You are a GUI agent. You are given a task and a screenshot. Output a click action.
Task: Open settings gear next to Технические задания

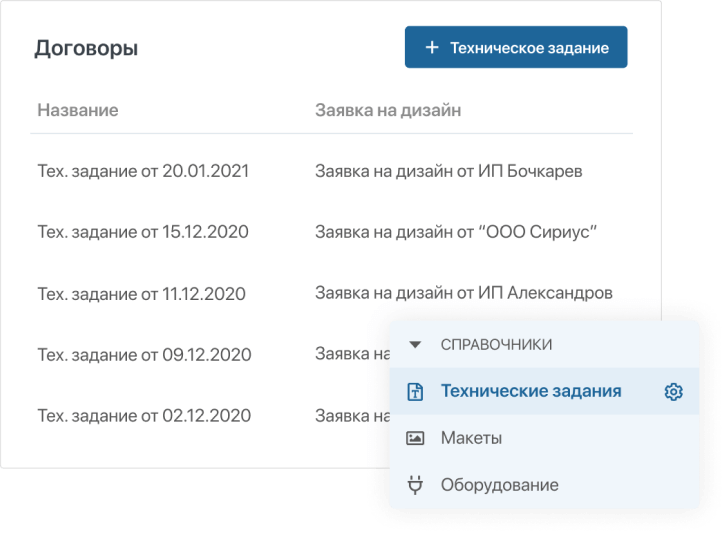(x=673, y=392)
